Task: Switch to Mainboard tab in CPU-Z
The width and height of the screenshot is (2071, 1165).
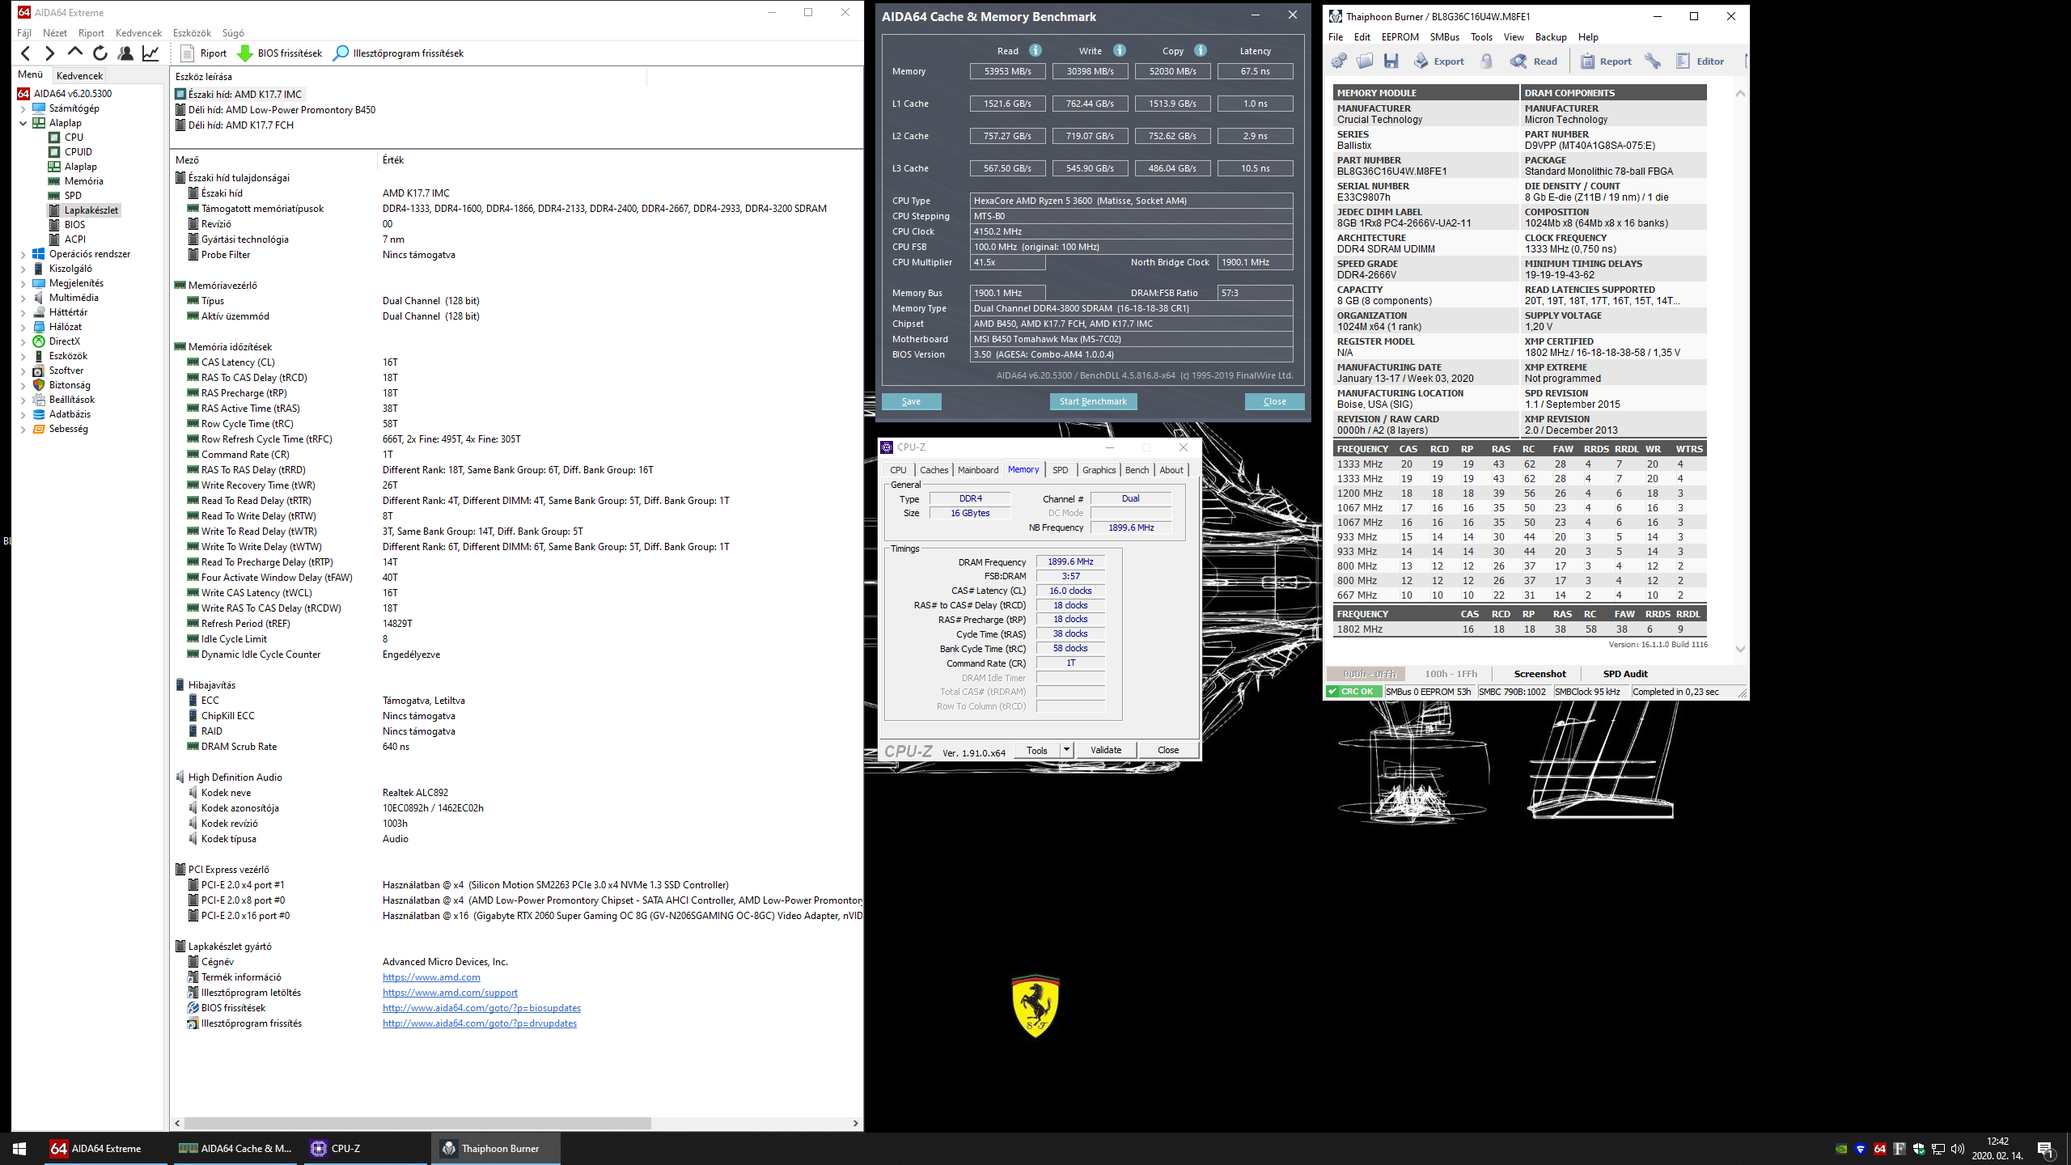Action: pyautogui.click(x=978, y=470)
